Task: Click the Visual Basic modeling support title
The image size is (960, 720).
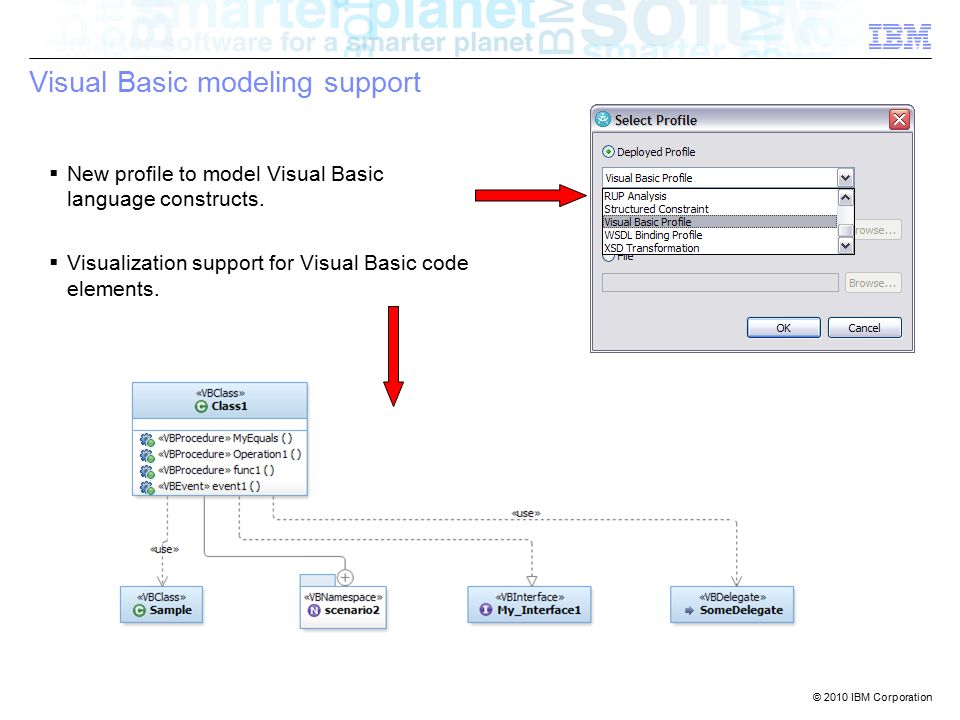Action: point(225,83)
